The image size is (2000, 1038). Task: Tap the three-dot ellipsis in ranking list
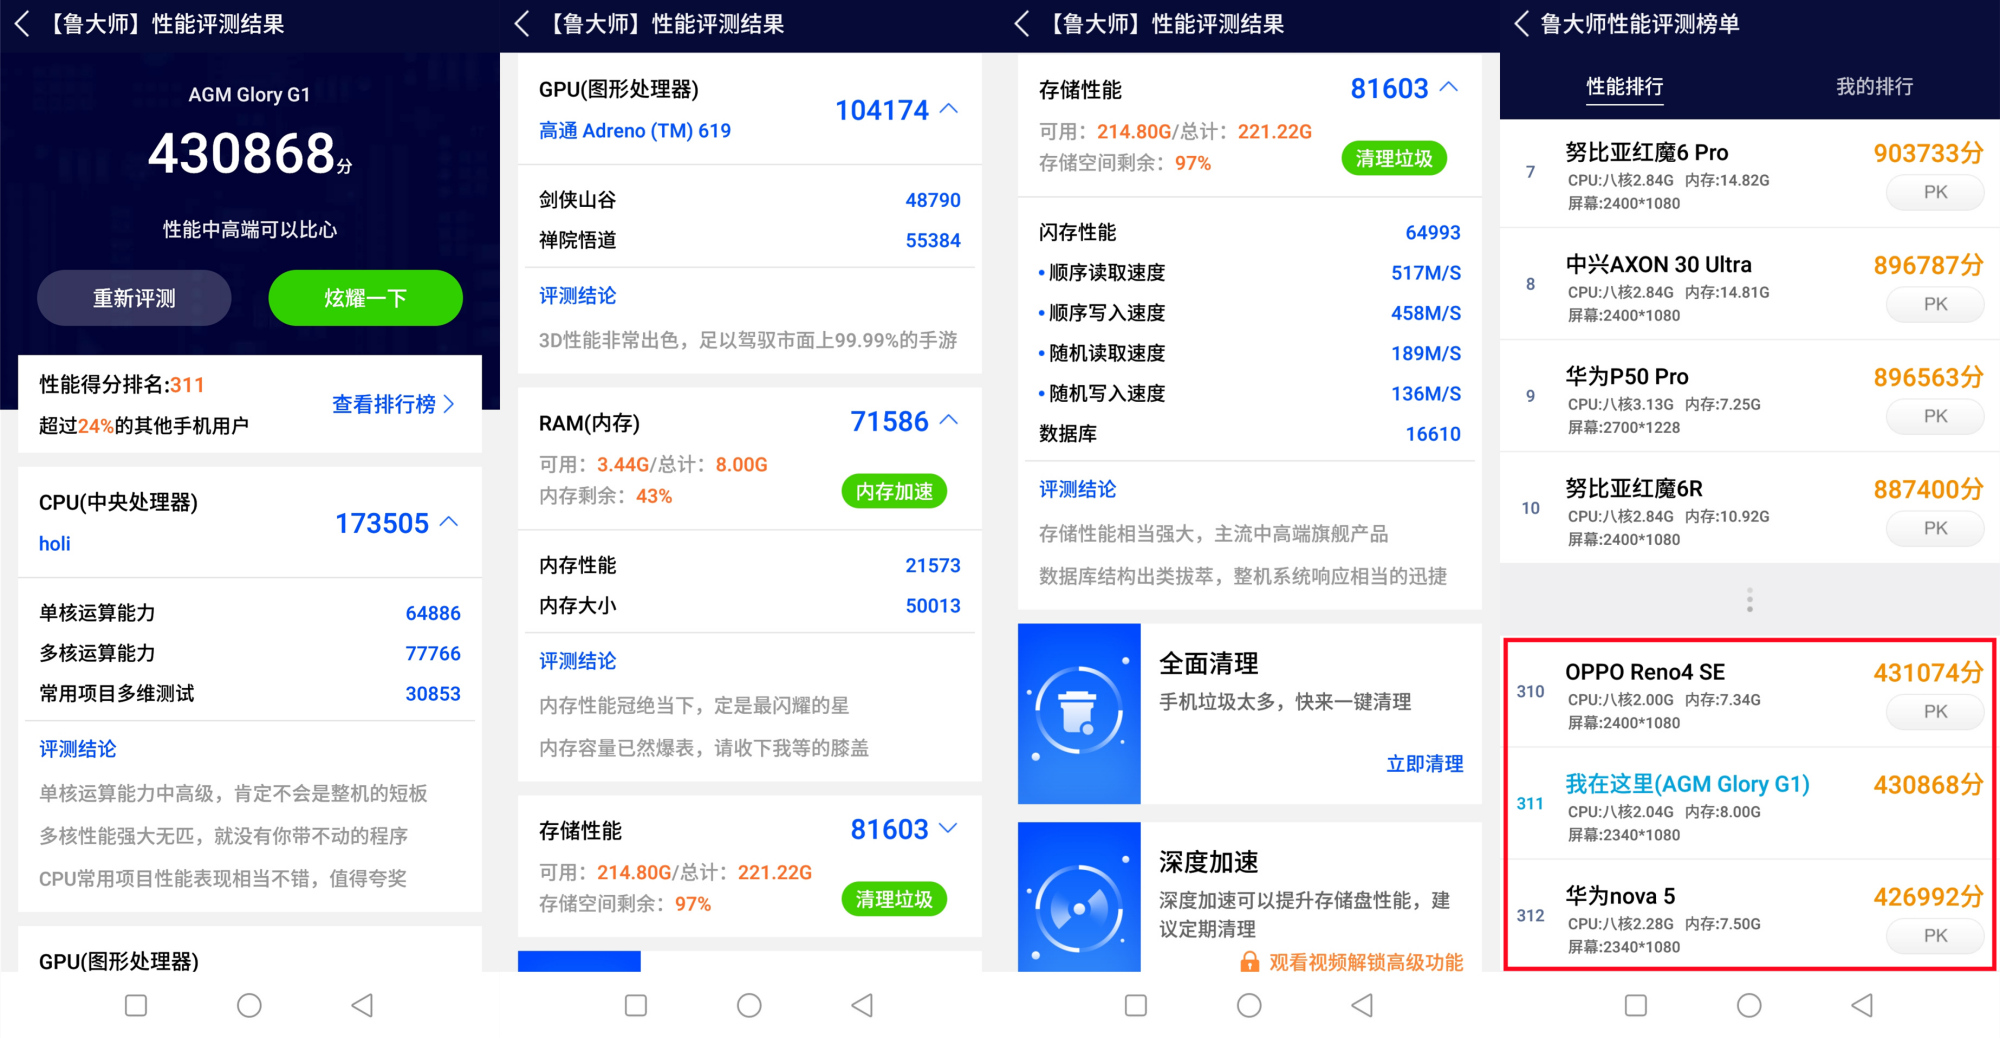pyautogui.click(x=1749, y=600)
